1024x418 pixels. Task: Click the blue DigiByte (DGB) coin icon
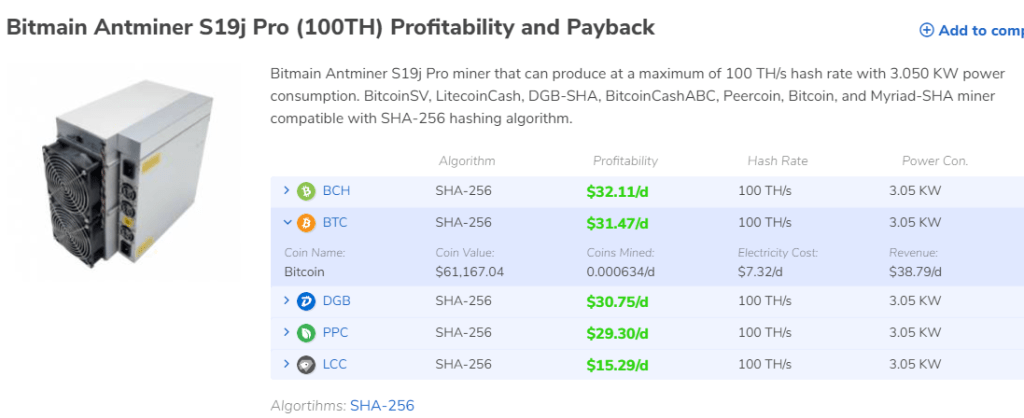pyautogui.click(x=305, y=301)
